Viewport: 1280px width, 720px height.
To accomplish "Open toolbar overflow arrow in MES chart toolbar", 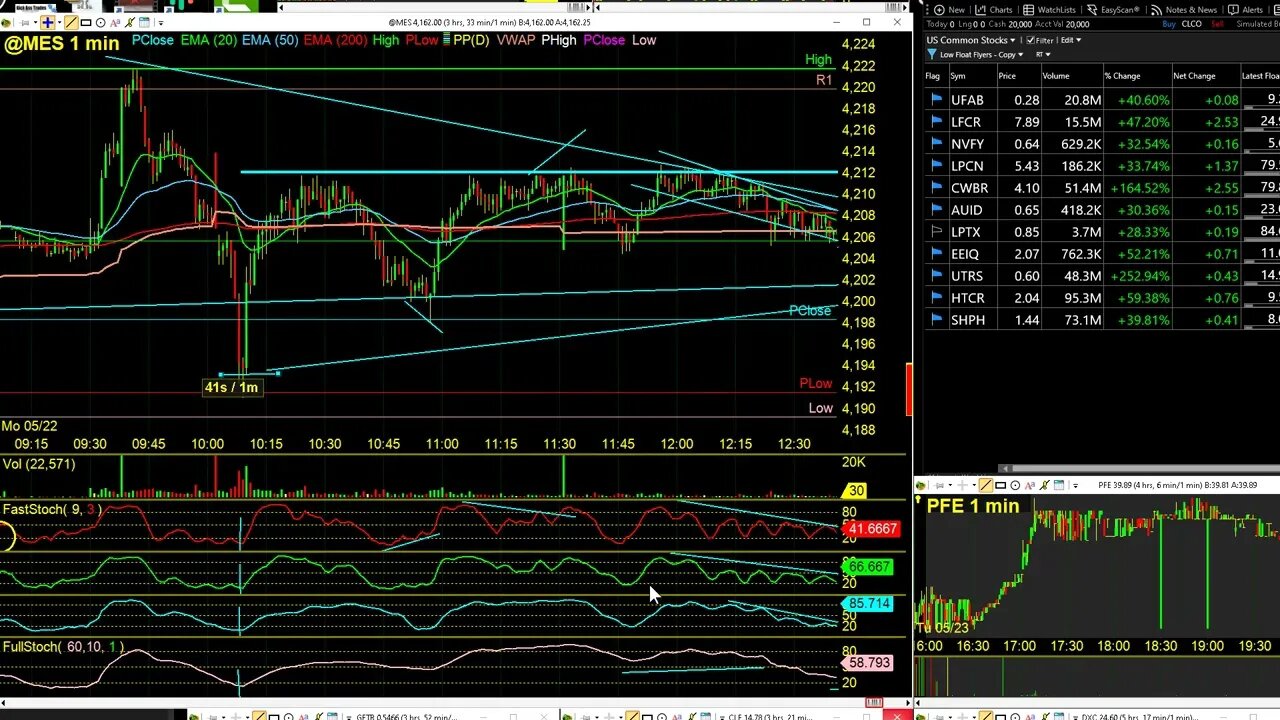I will pyautogui.click(x=161, y=23).
